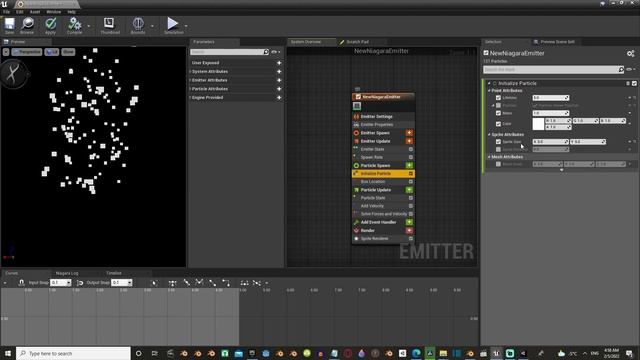The image size is (640, 360).
Task: Open the Asset menu
Action: tap(35, 12)
